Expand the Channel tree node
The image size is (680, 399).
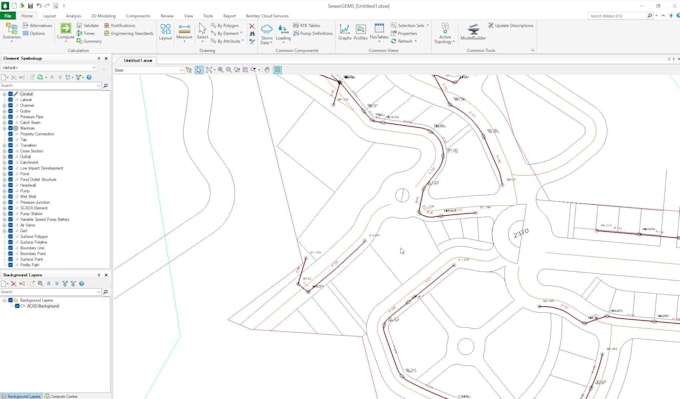4,105
